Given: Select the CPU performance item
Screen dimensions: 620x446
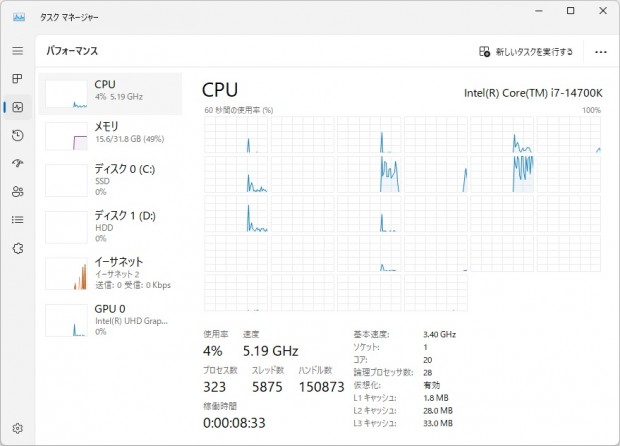Looking at the screenshot, I should [x=110, y=91].
